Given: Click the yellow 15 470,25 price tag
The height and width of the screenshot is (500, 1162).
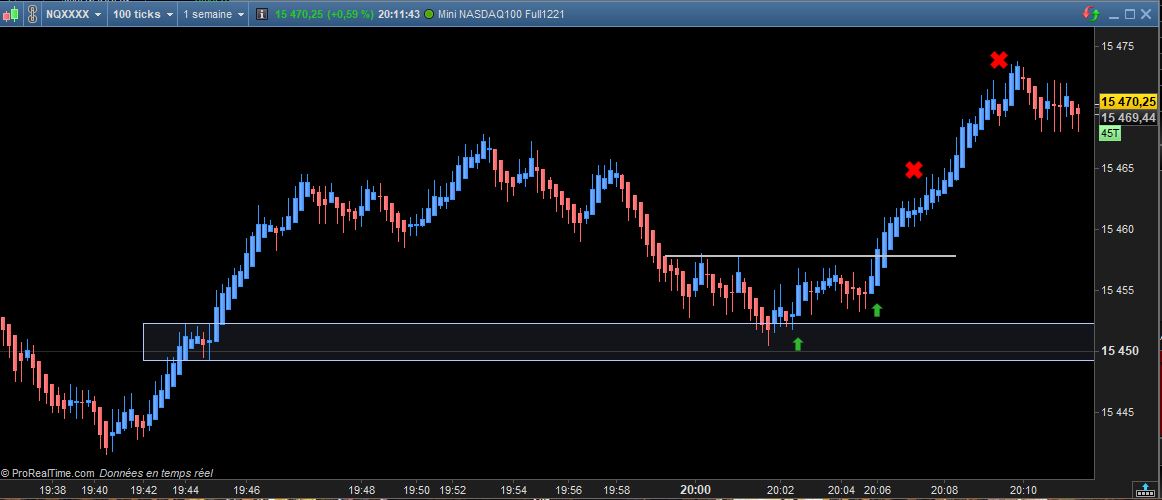Looking at the screenshot, I should point(1128,101).
